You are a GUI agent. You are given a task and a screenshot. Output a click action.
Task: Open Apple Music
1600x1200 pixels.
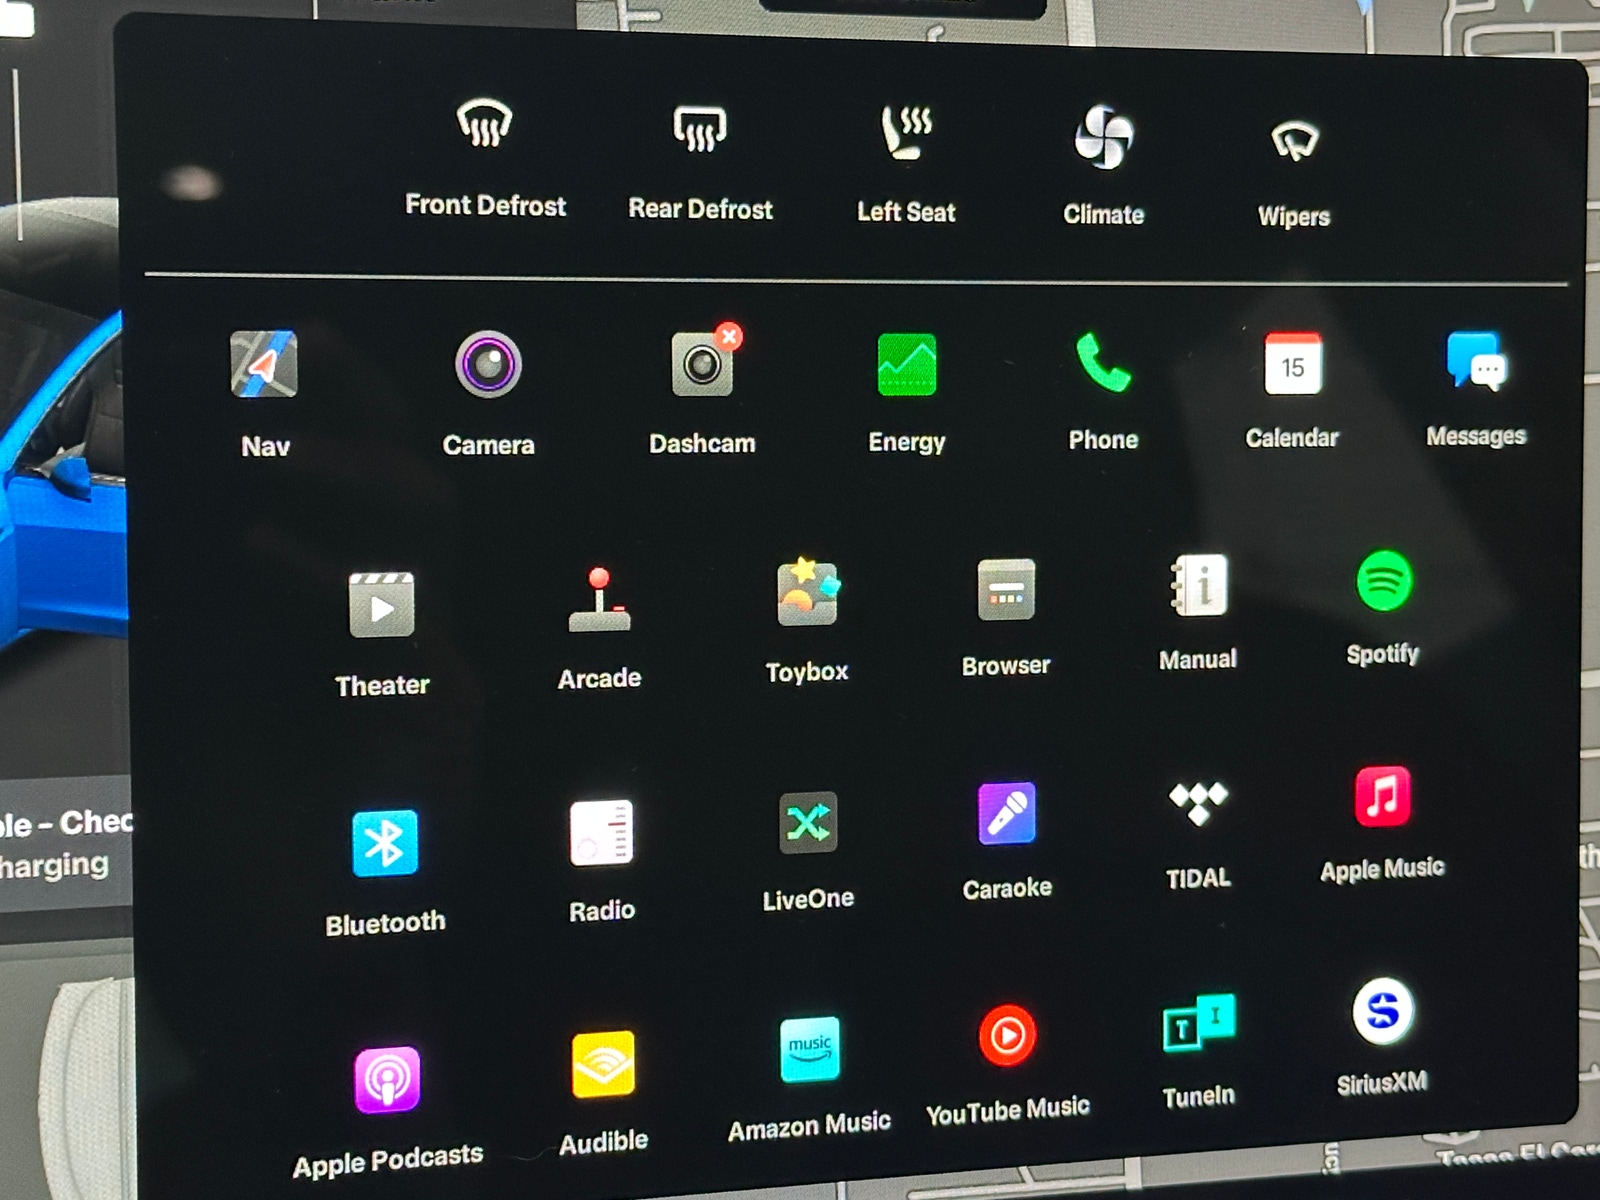pyautogui.click(x=1383, y=796)
